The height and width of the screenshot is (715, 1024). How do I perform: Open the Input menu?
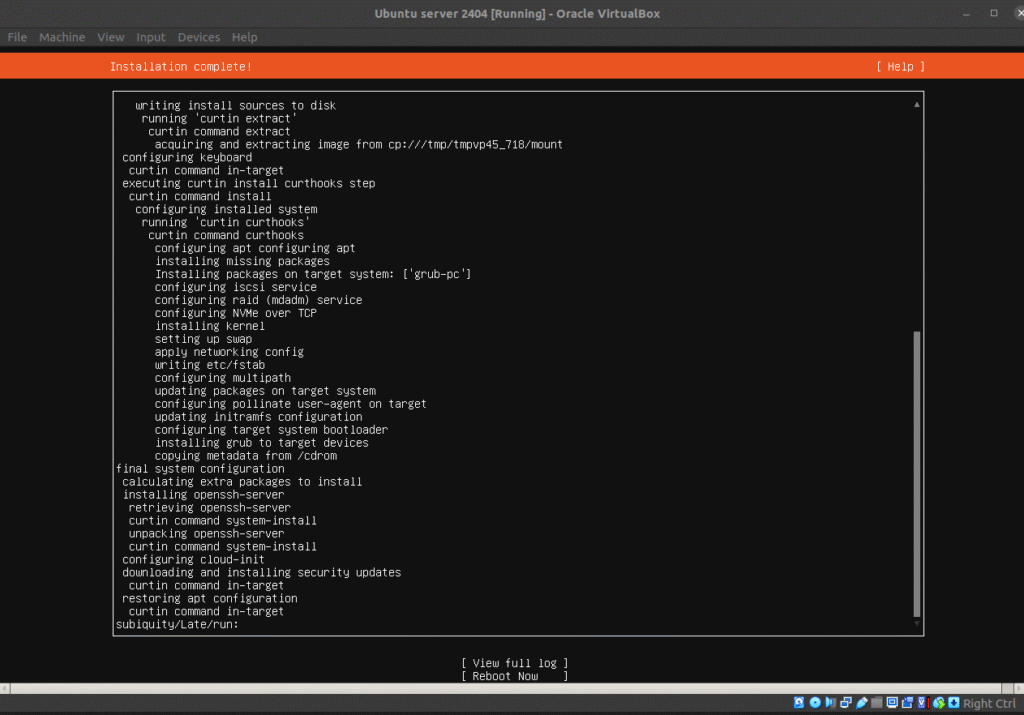click(x=151, y=37)
